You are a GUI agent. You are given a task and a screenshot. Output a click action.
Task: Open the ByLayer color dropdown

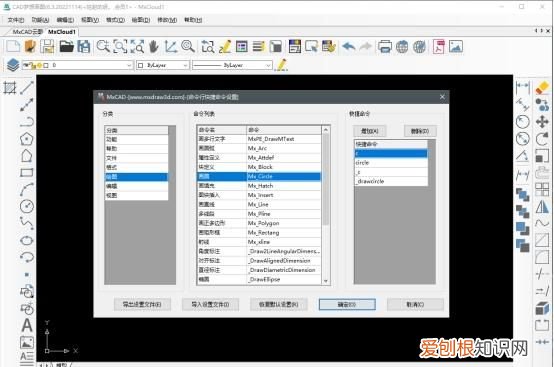point(163,65)
